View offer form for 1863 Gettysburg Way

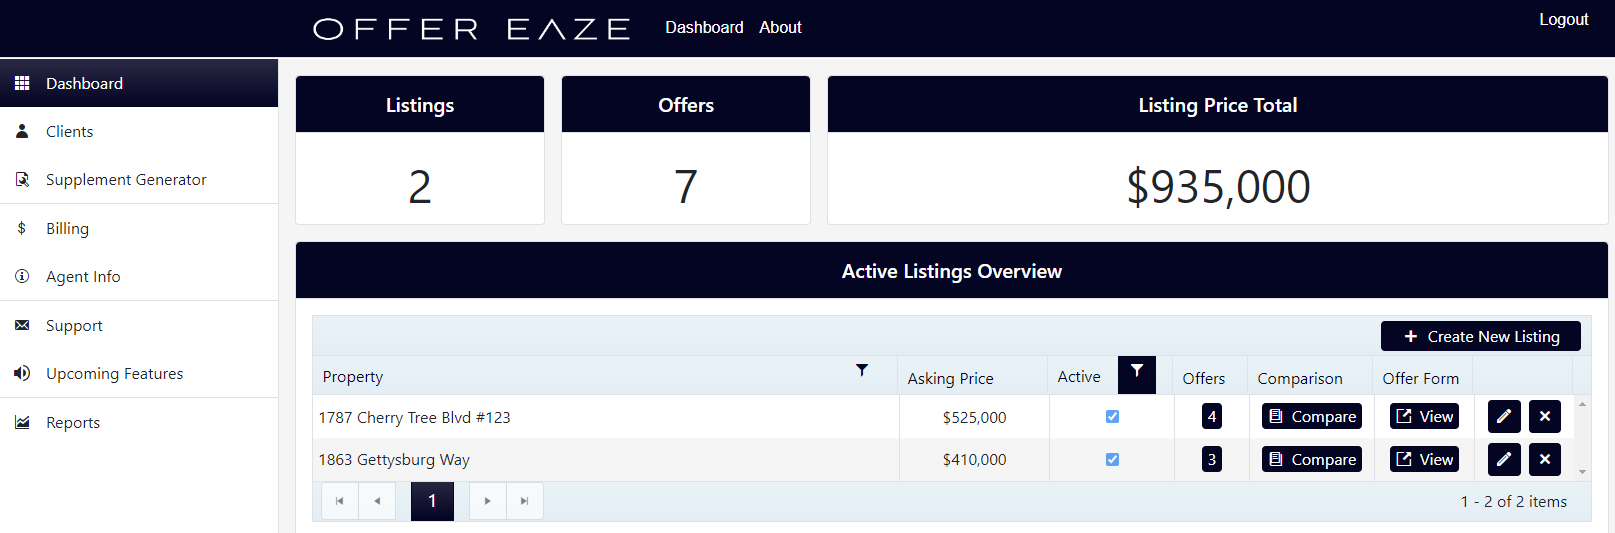[x=1424, y=460]
